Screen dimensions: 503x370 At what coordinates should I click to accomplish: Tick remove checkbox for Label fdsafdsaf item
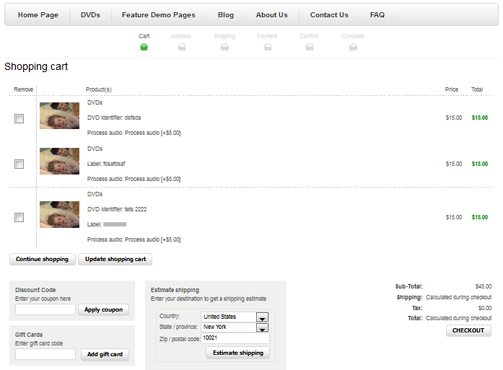19,164
